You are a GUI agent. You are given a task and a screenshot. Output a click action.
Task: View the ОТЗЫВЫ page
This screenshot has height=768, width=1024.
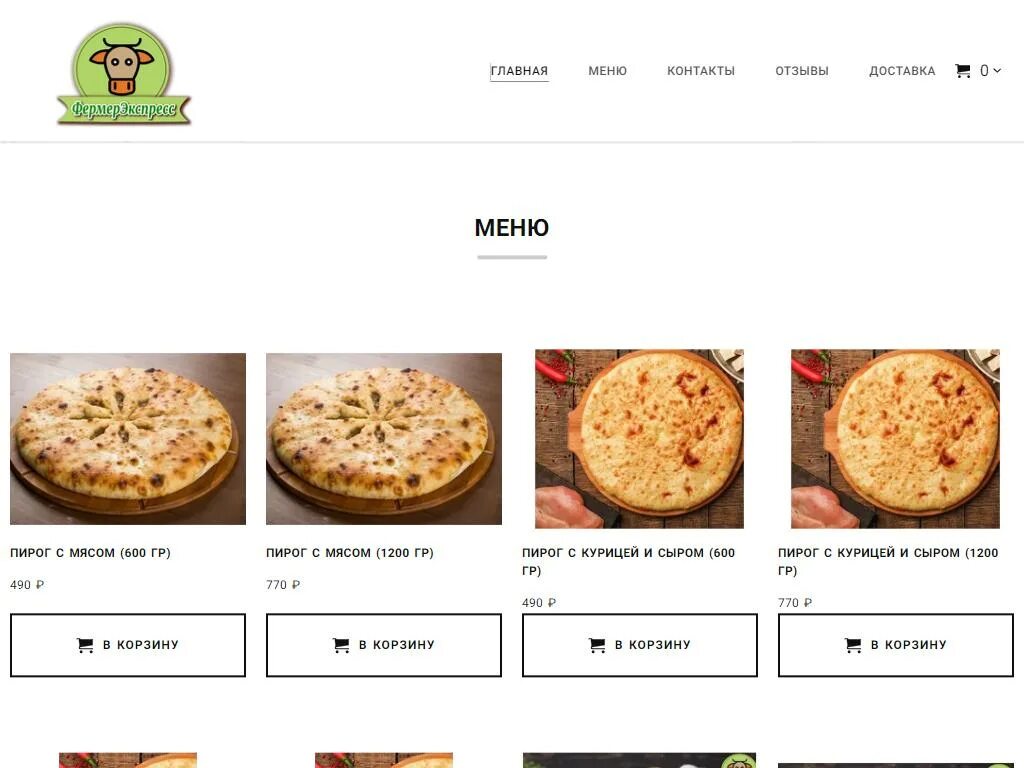point(802,71)
